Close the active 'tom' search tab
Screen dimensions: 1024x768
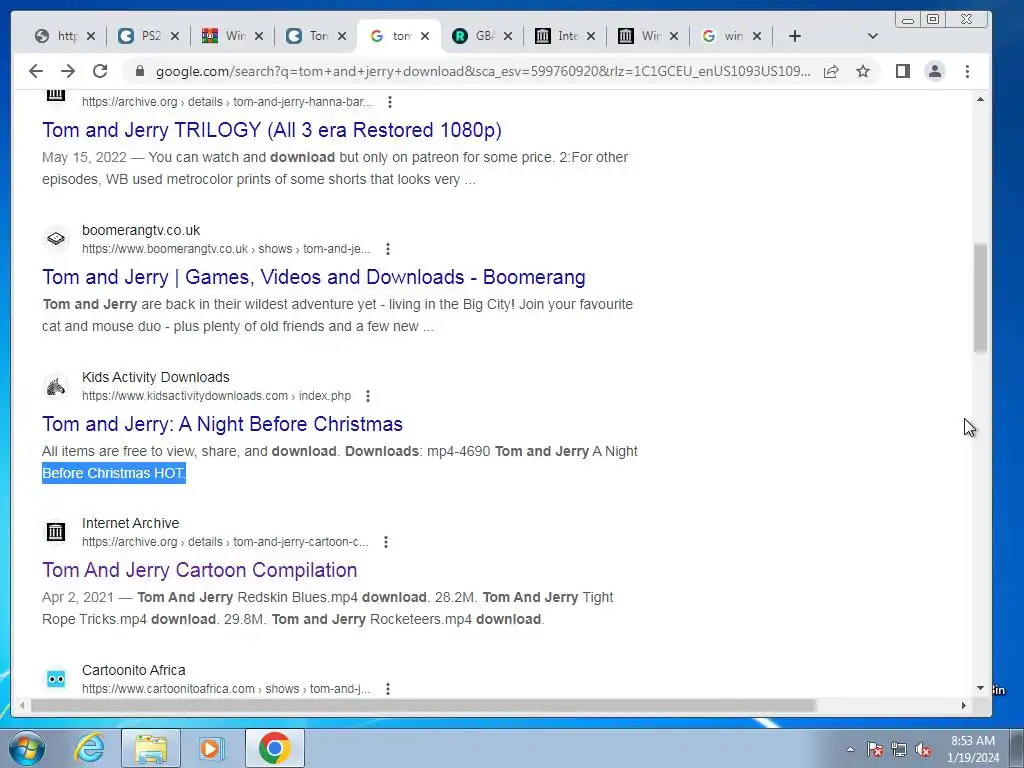(425, 36)
